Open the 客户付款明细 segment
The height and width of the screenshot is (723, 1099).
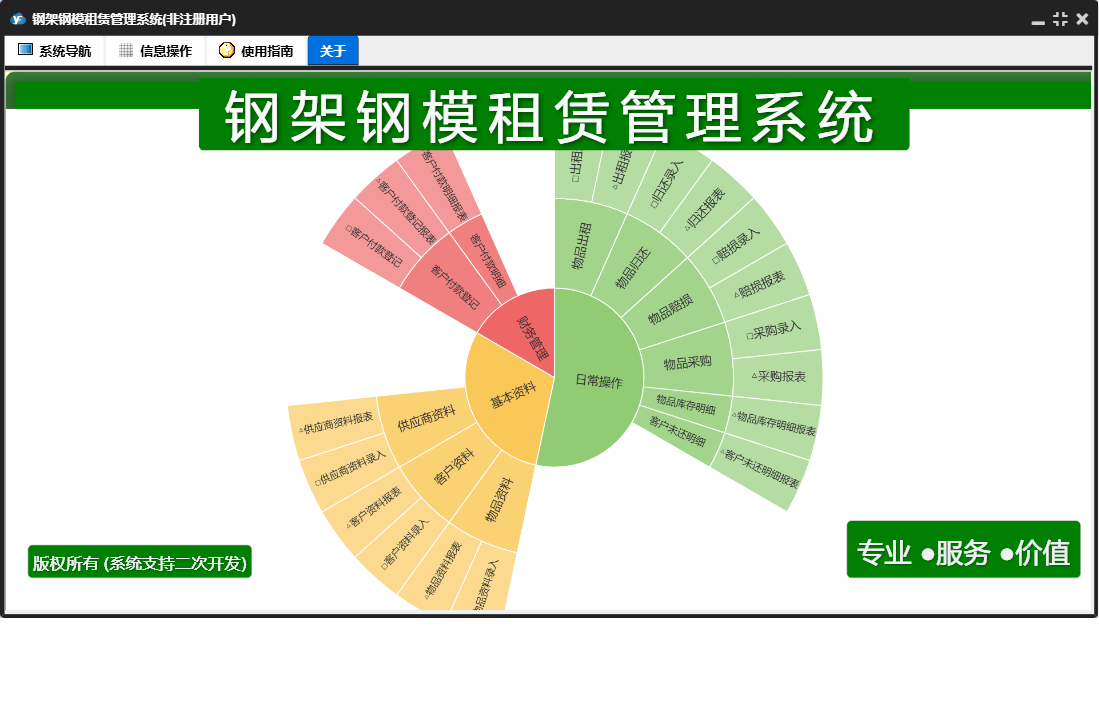pos(486,261)
